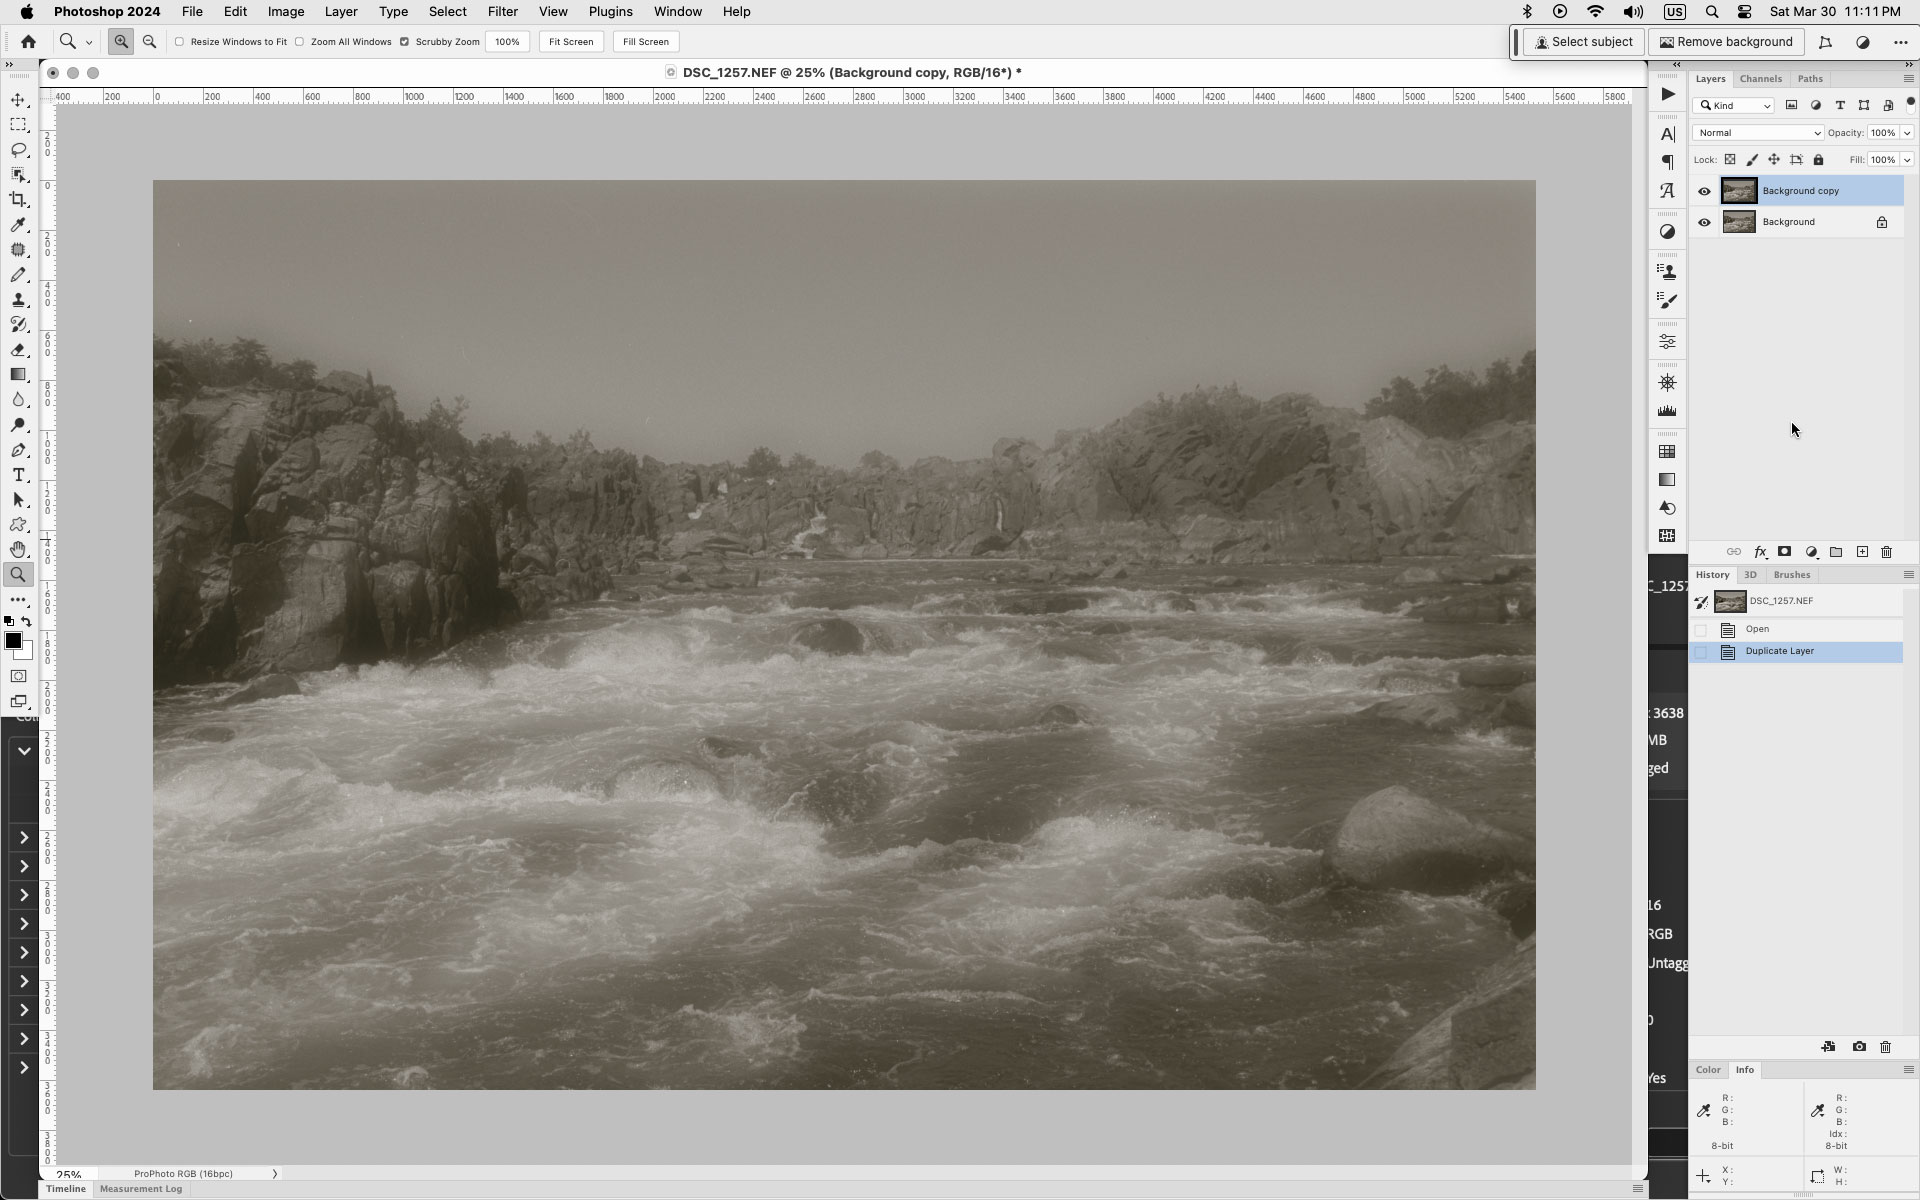Click the Remove background button
Viewport: 1920px width, 1200px height.
pos(1725,42)
